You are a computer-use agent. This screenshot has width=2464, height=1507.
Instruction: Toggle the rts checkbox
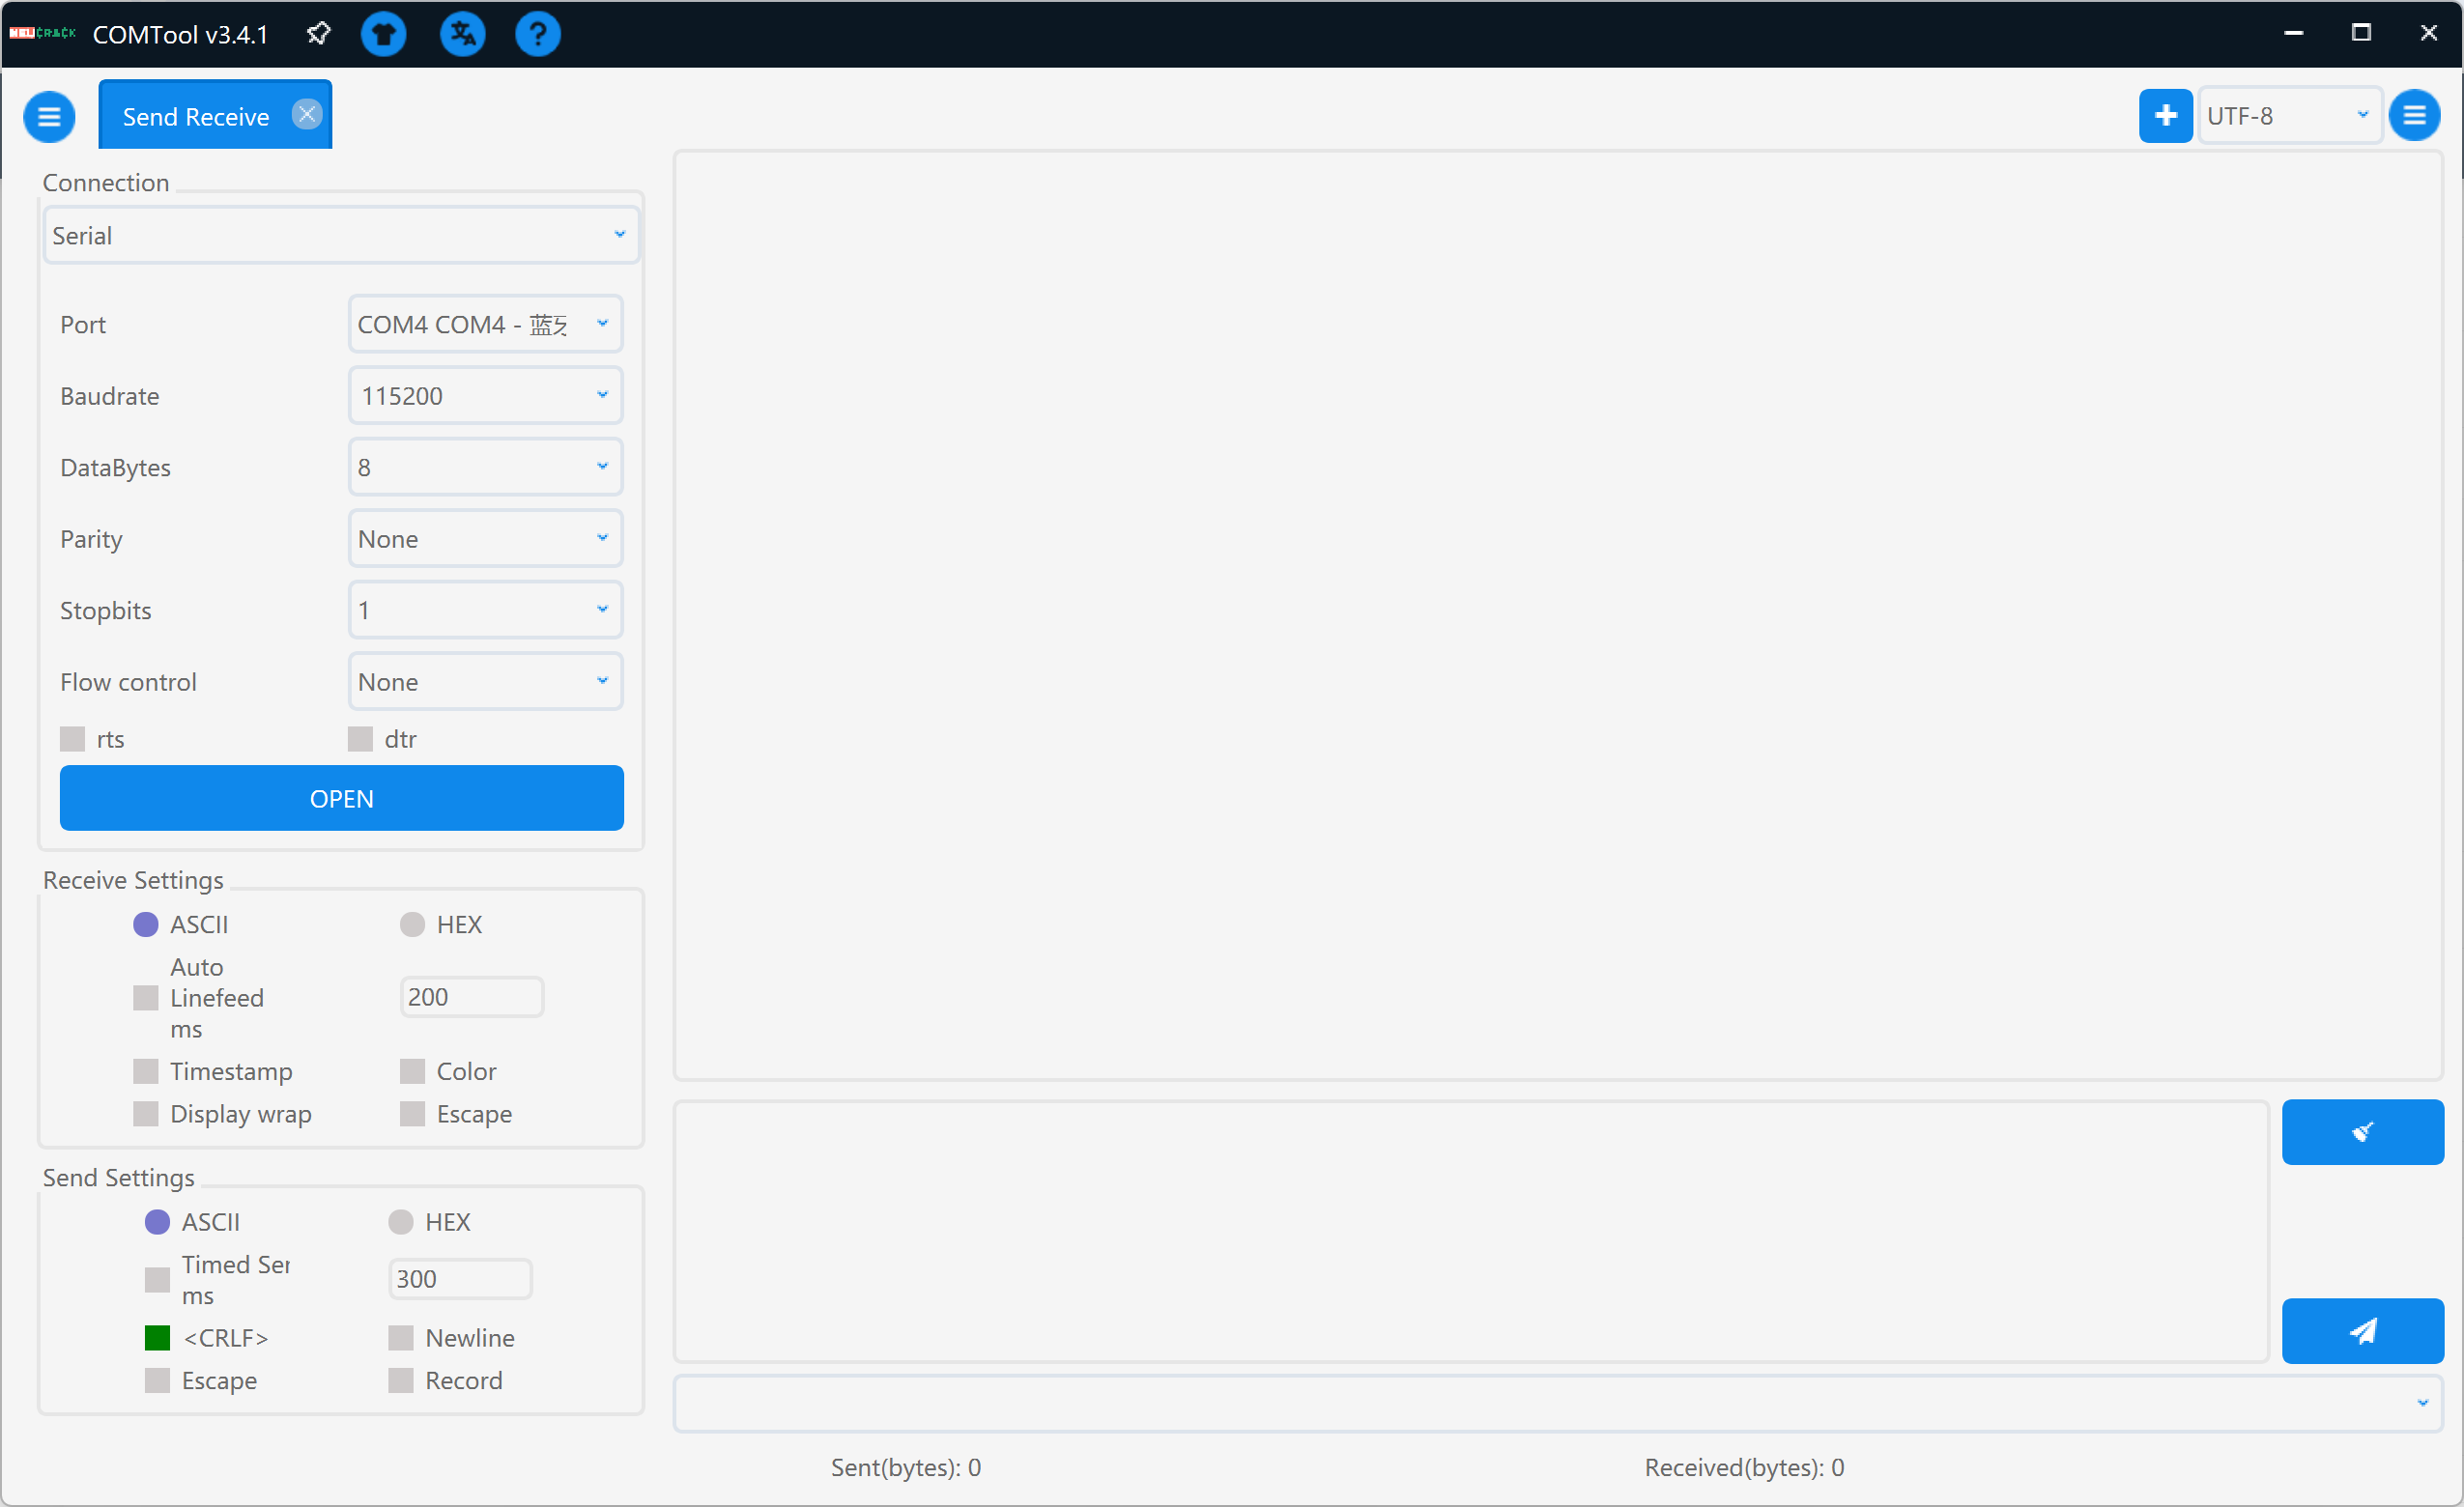[x=72, y=739]
